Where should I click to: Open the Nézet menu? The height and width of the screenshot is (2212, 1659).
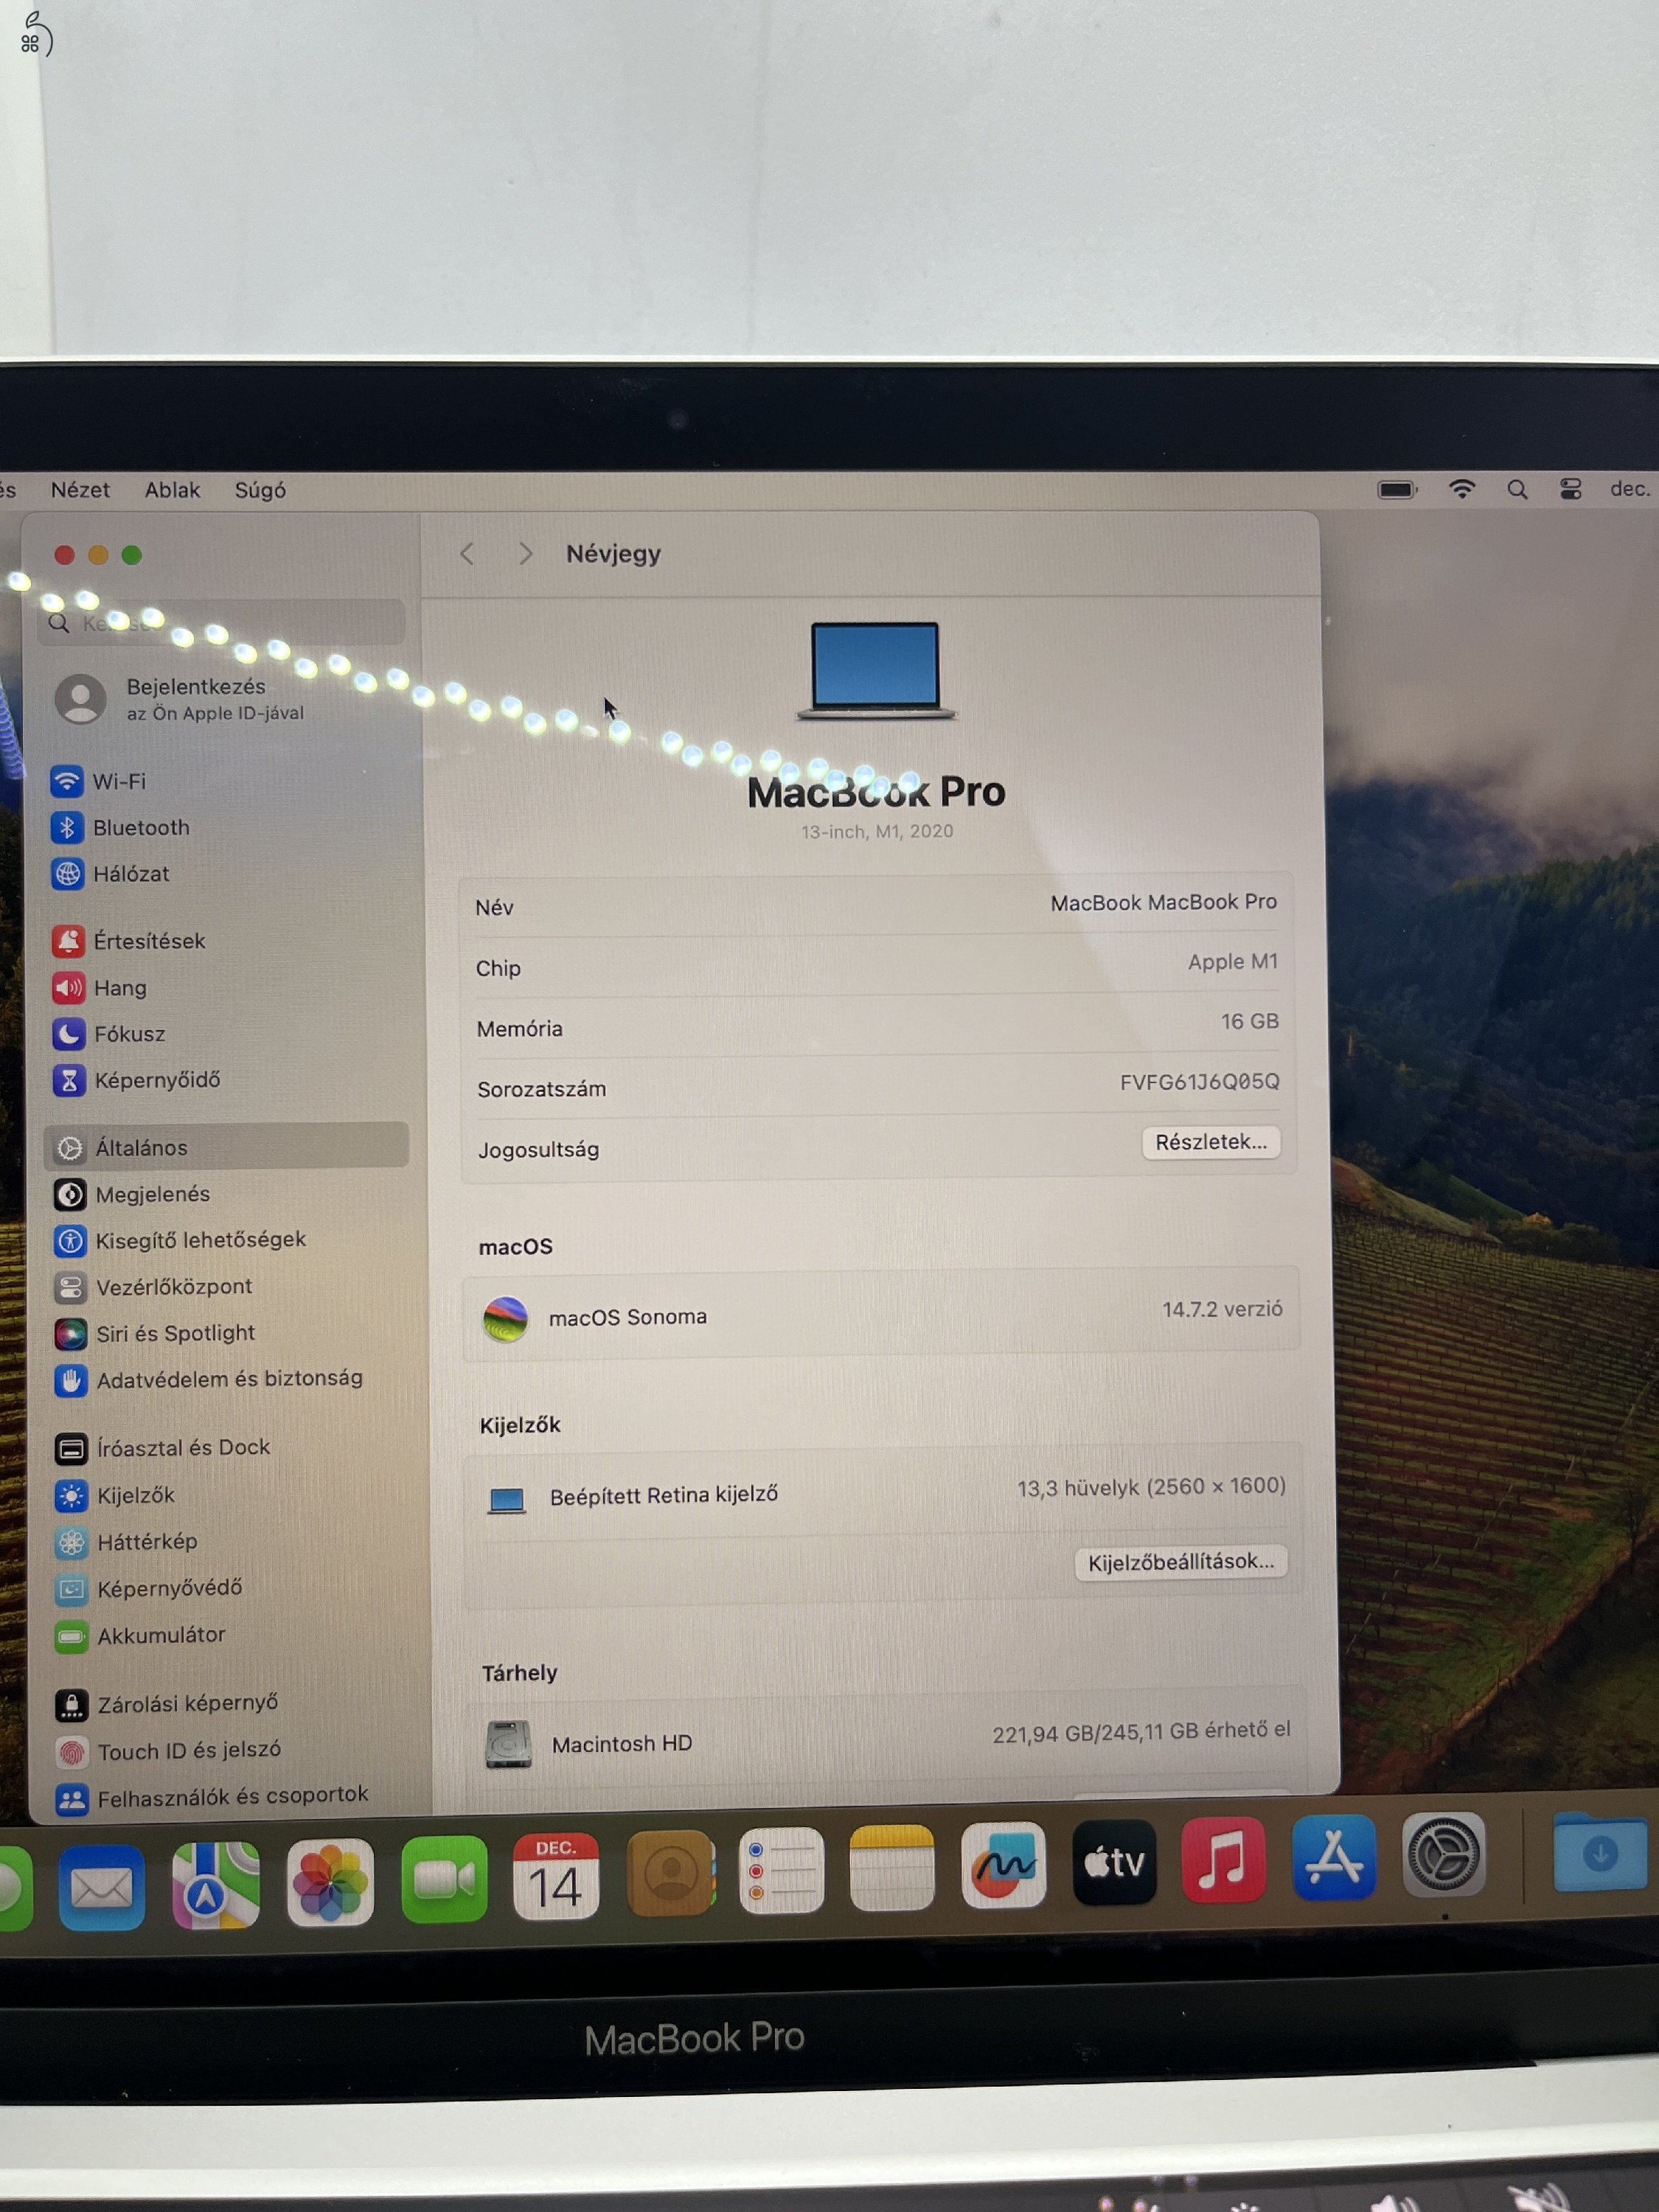pos(80,490)
